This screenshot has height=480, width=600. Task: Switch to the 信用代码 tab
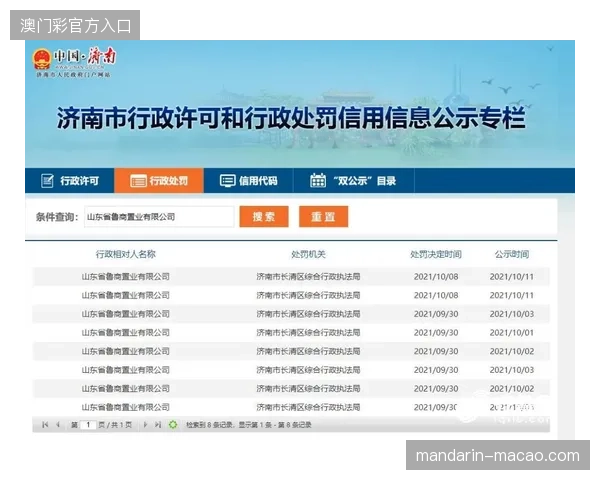248,181
